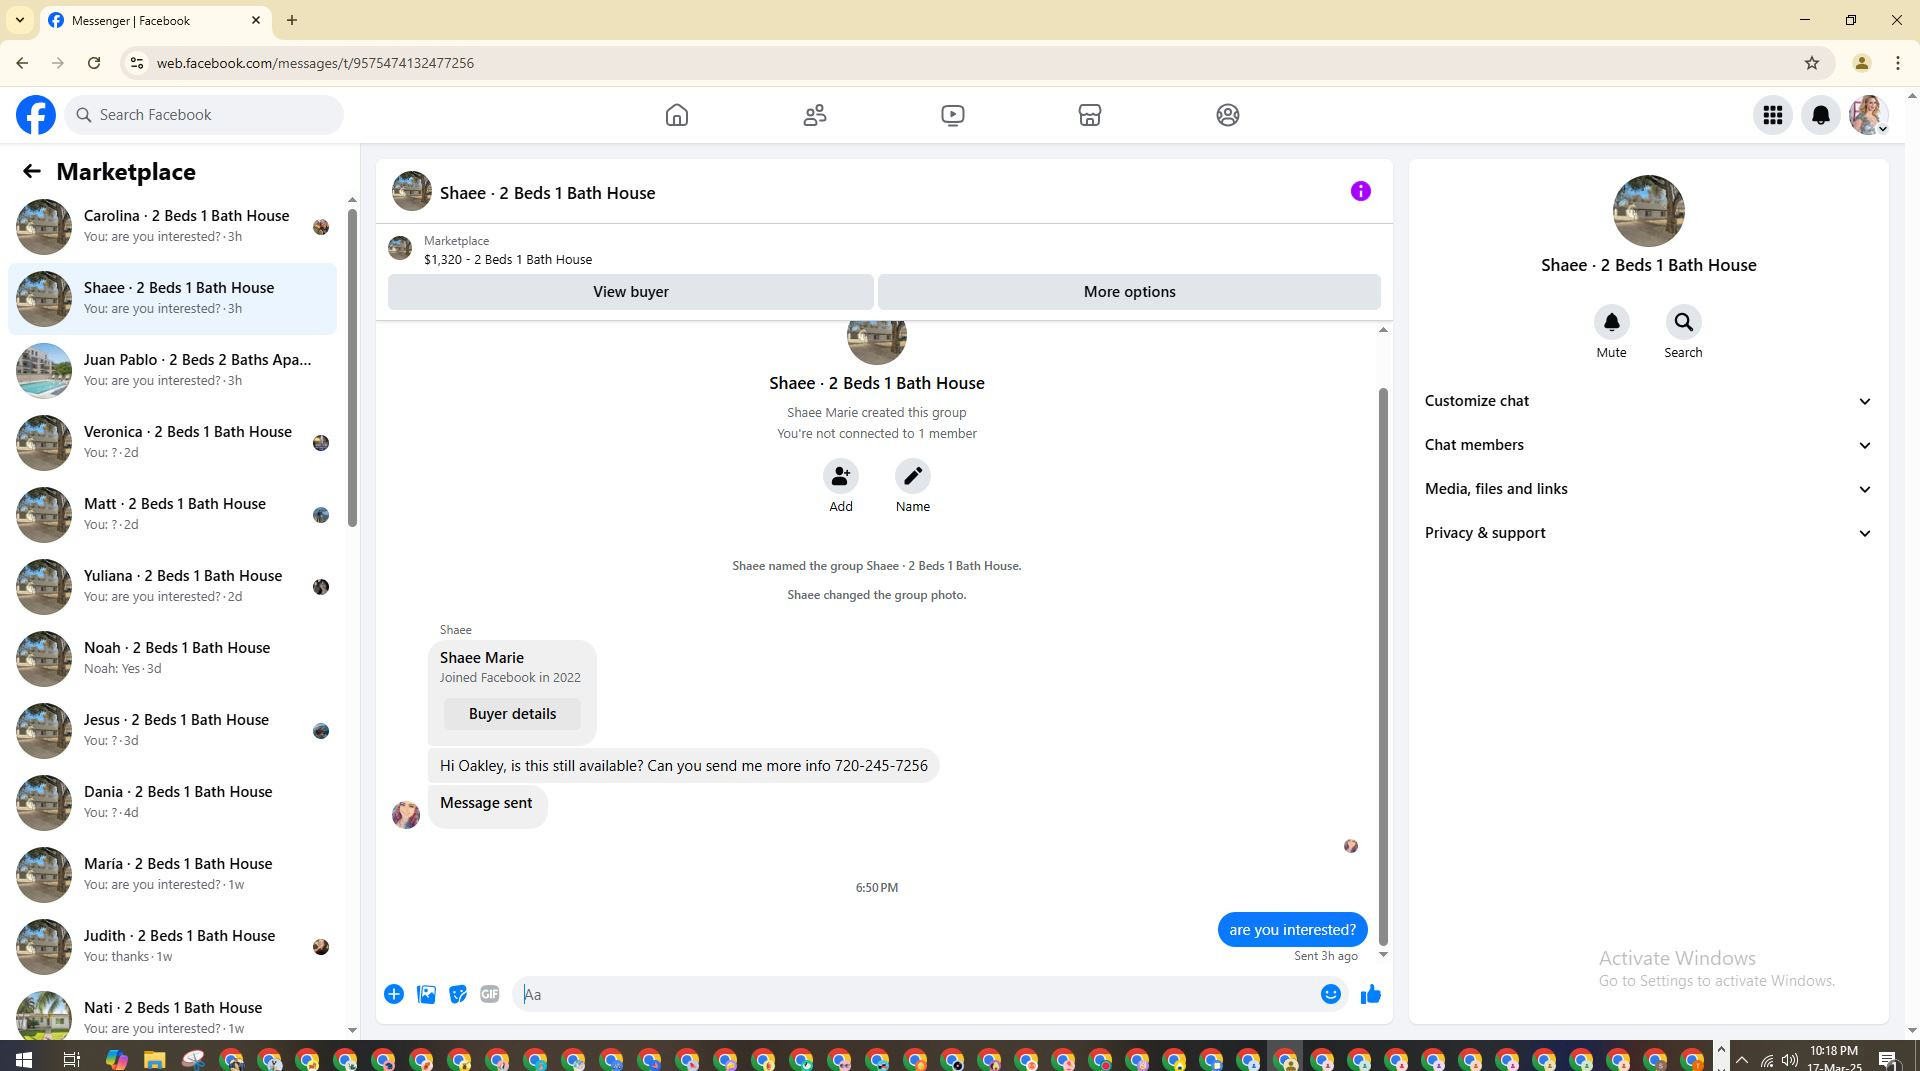The image size is (1920, 1071).
Task: Open the Judith 2 Beds 1 Bath House chat
Action: (x=172, y=947)
